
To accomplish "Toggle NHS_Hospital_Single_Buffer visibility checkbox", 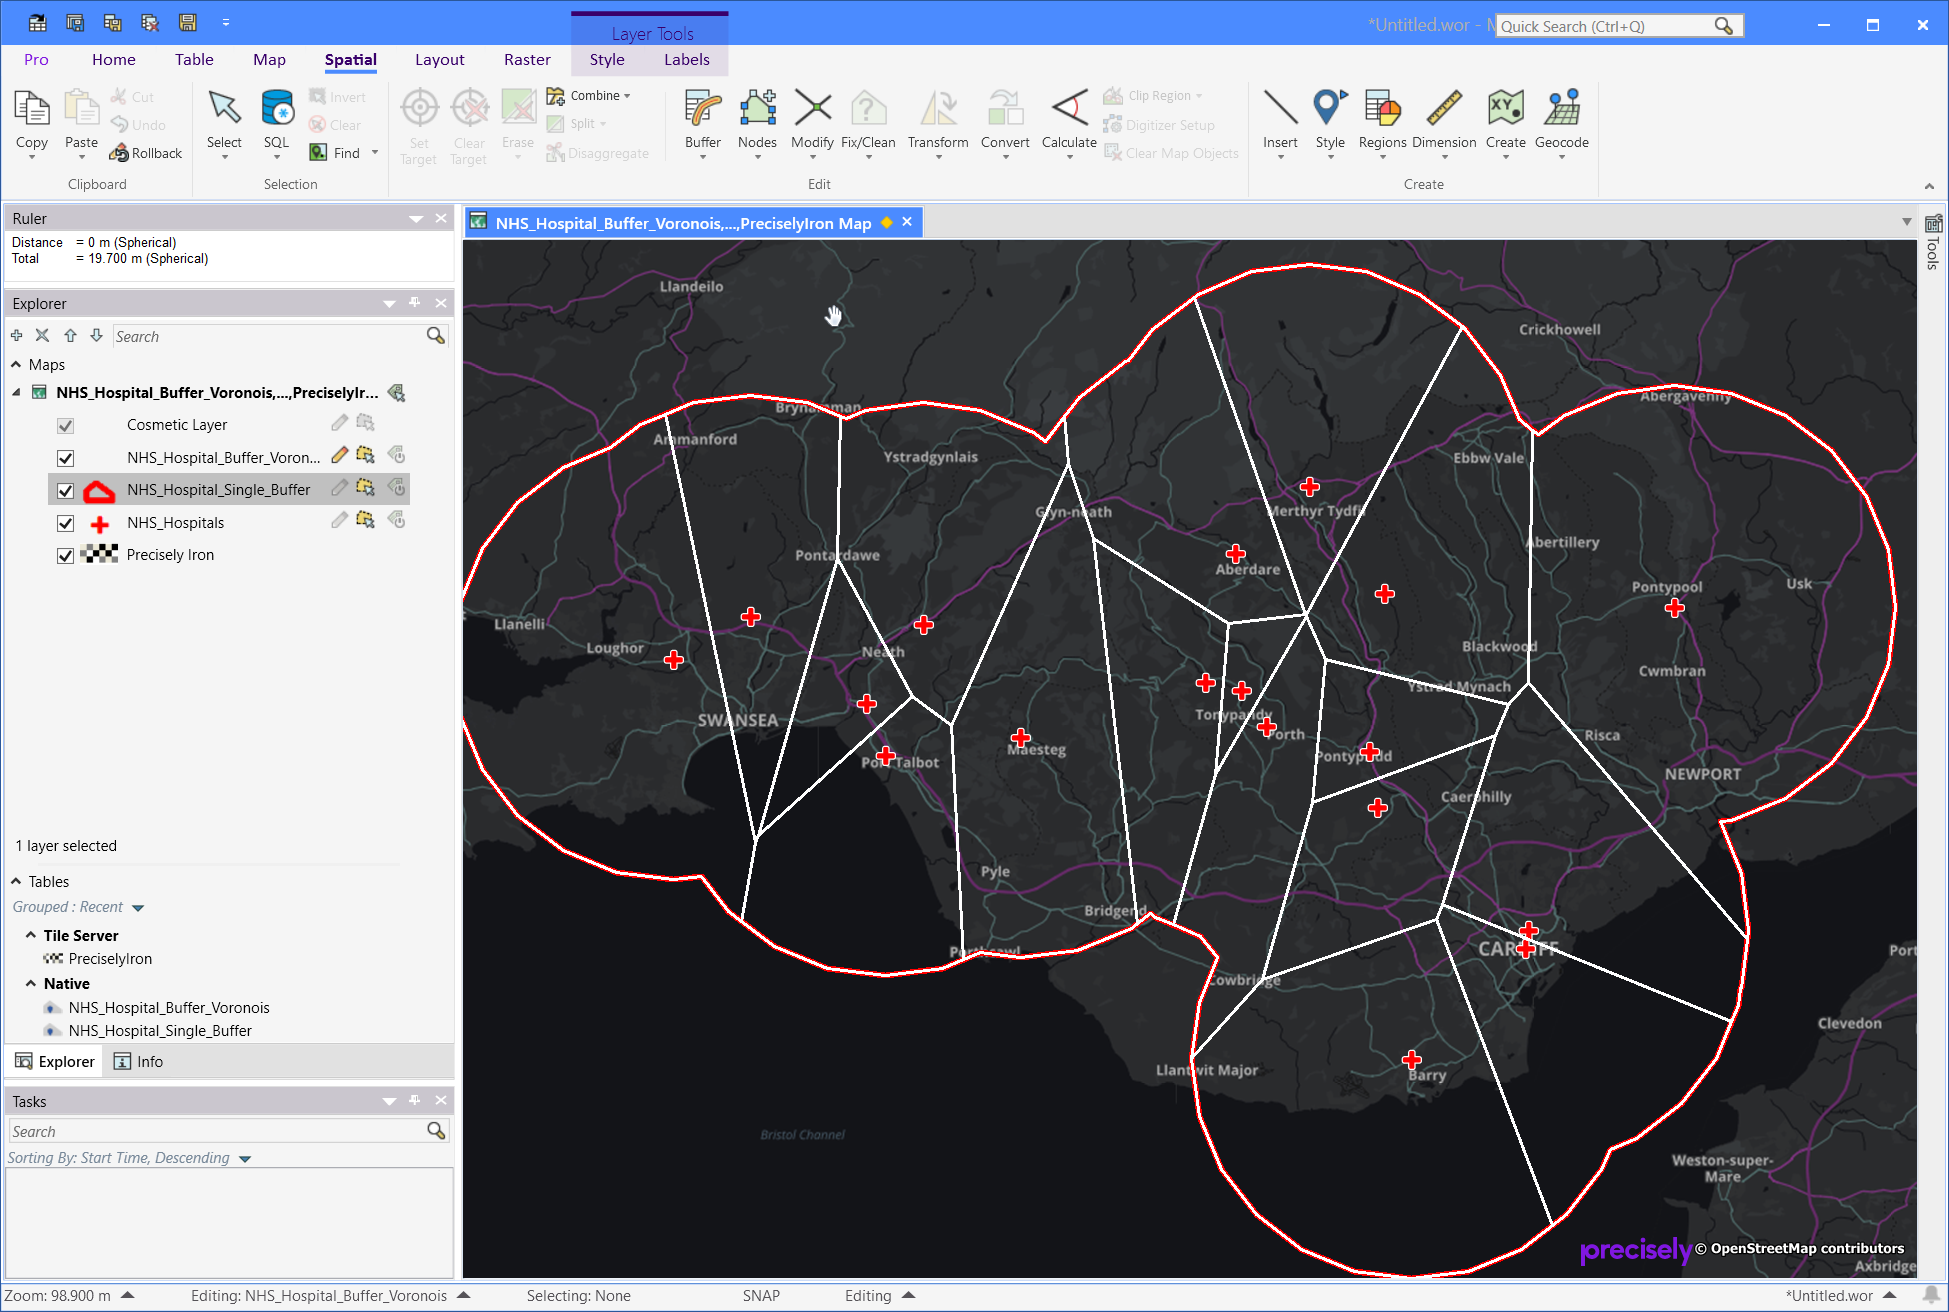I will click(x=65, y=491).
